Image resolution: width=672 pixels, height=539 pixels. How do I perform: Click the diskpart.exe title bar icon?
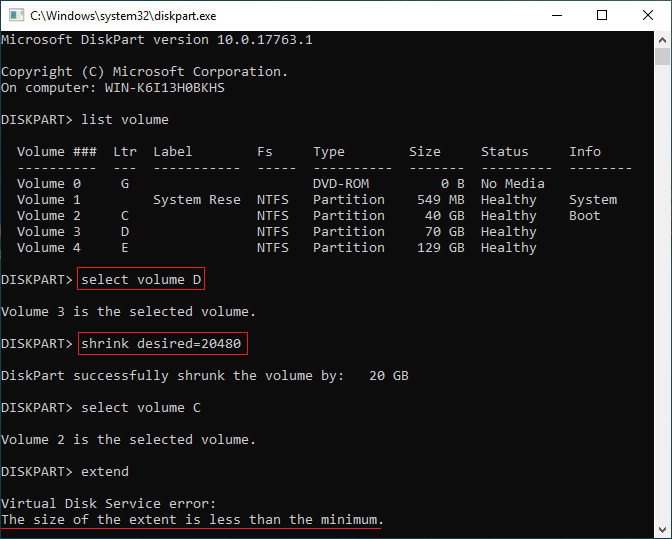pyautogui.click(x=14, y=15)
